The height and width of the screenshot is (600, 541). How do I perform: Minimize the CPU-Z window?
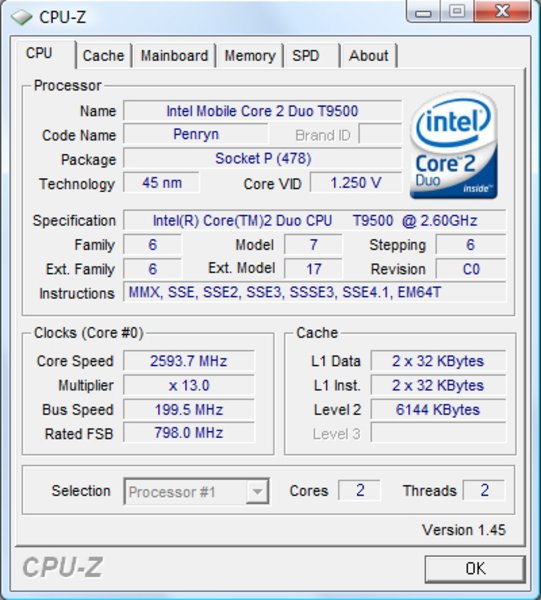point(424,11)
